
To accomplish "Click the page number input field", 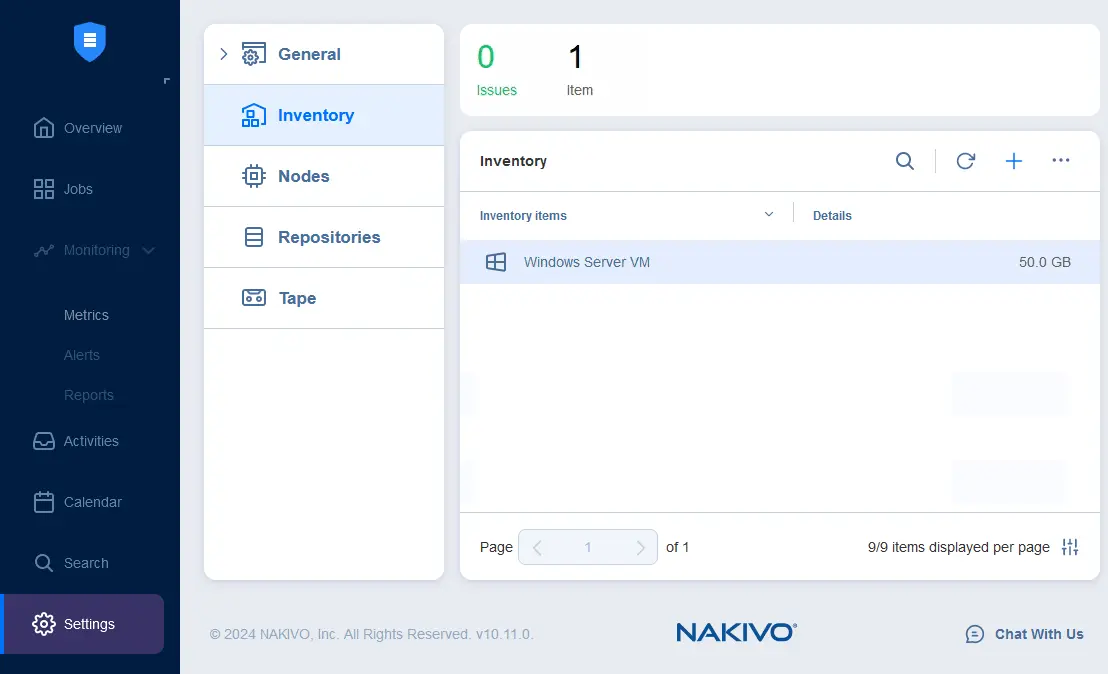I will 588,547.
